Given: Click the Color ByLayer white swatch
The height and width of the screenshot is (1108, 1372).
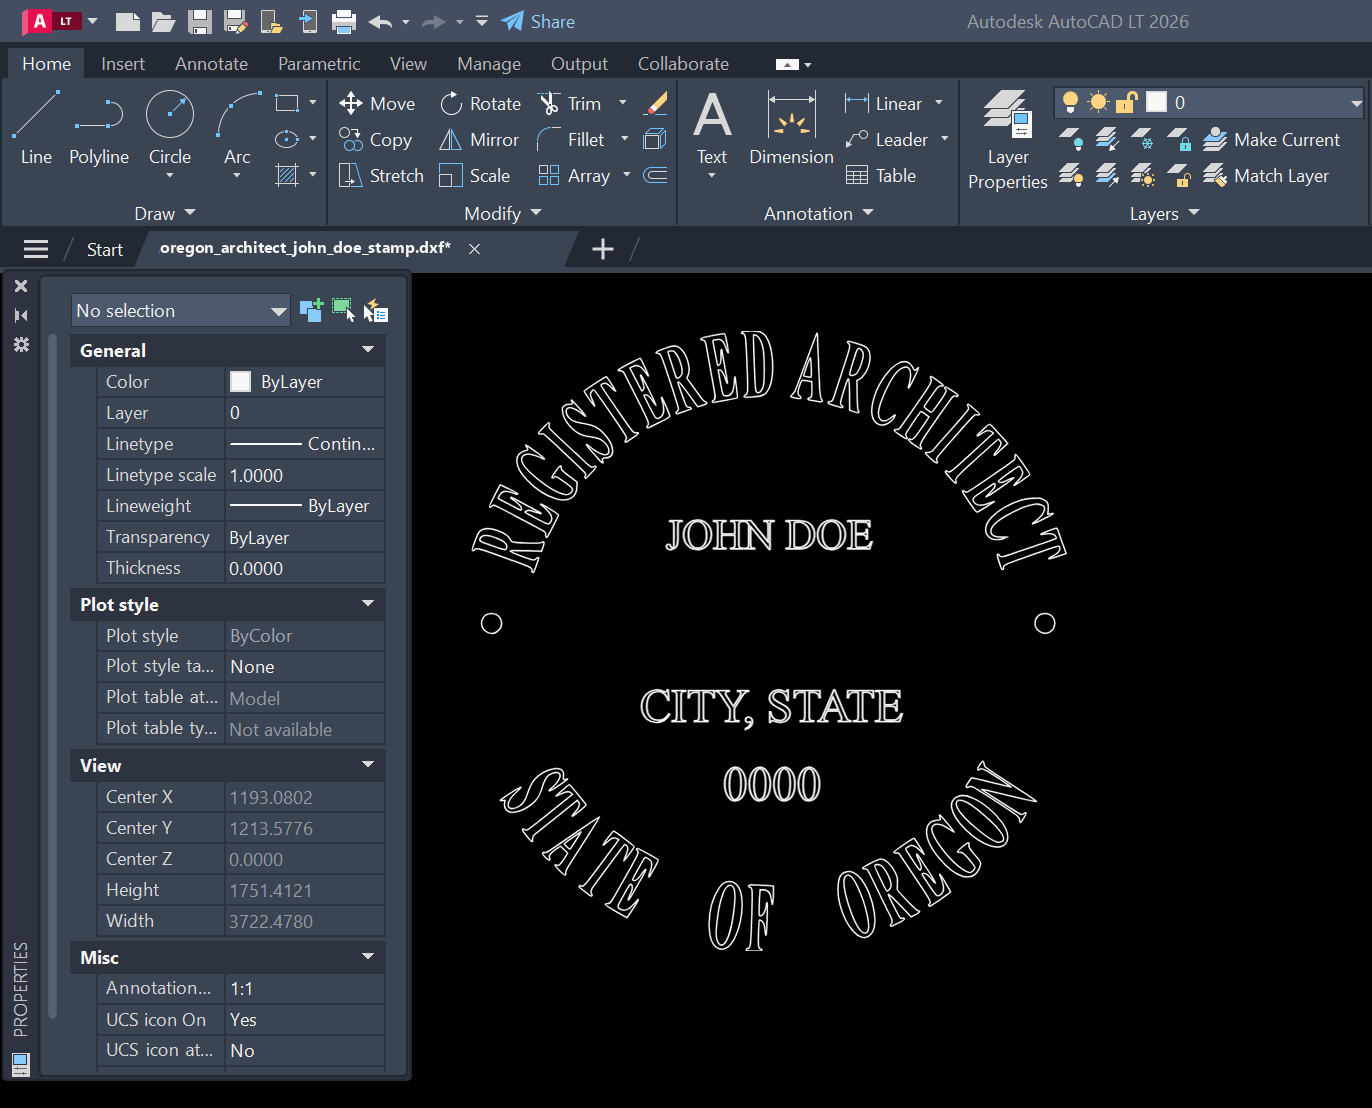Looking at the screenshot, I should coord(241,381).
